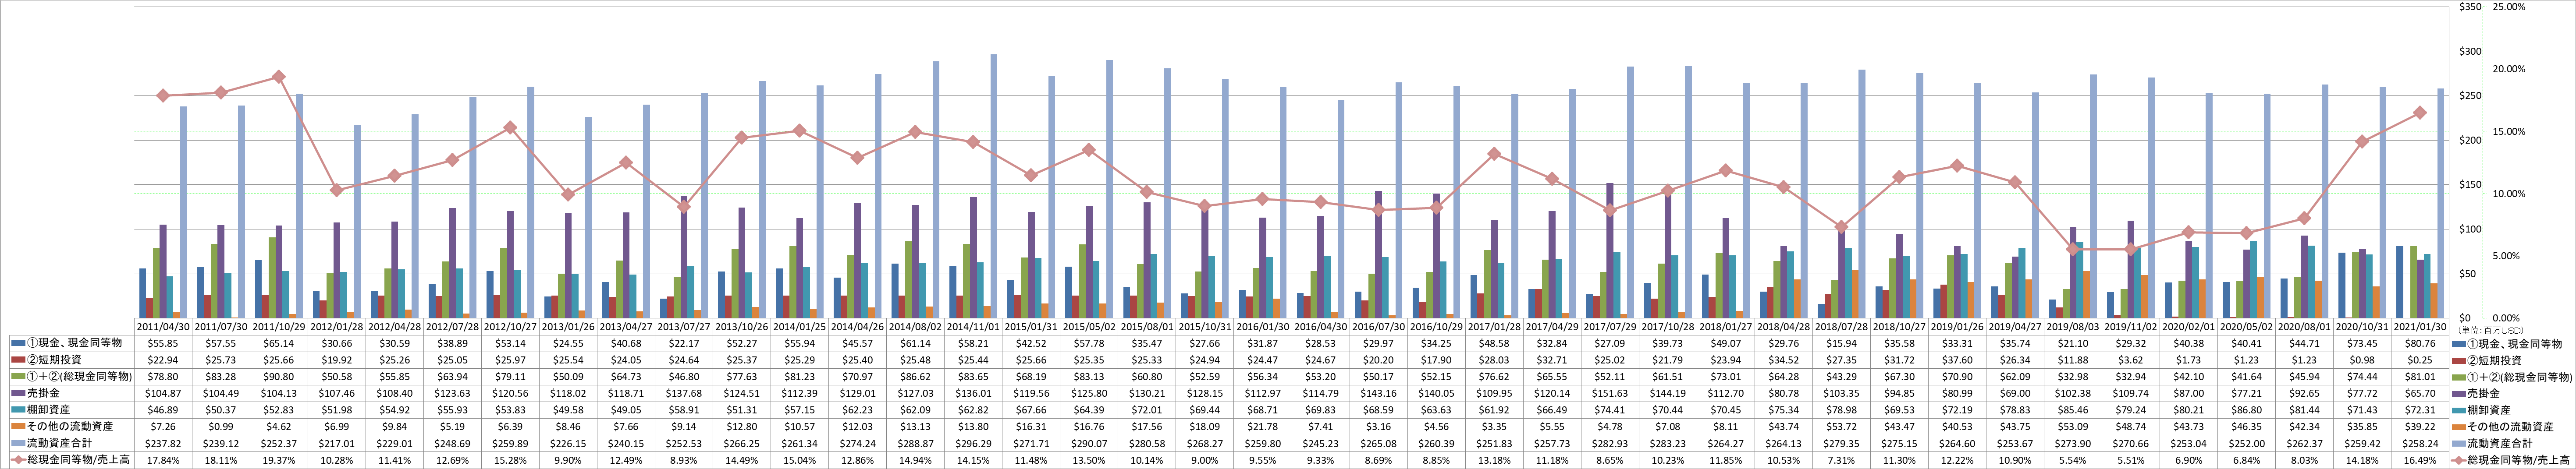Select the 2011/04/30 date column header
The image size is (2576, 469).
tap(163, 327)
